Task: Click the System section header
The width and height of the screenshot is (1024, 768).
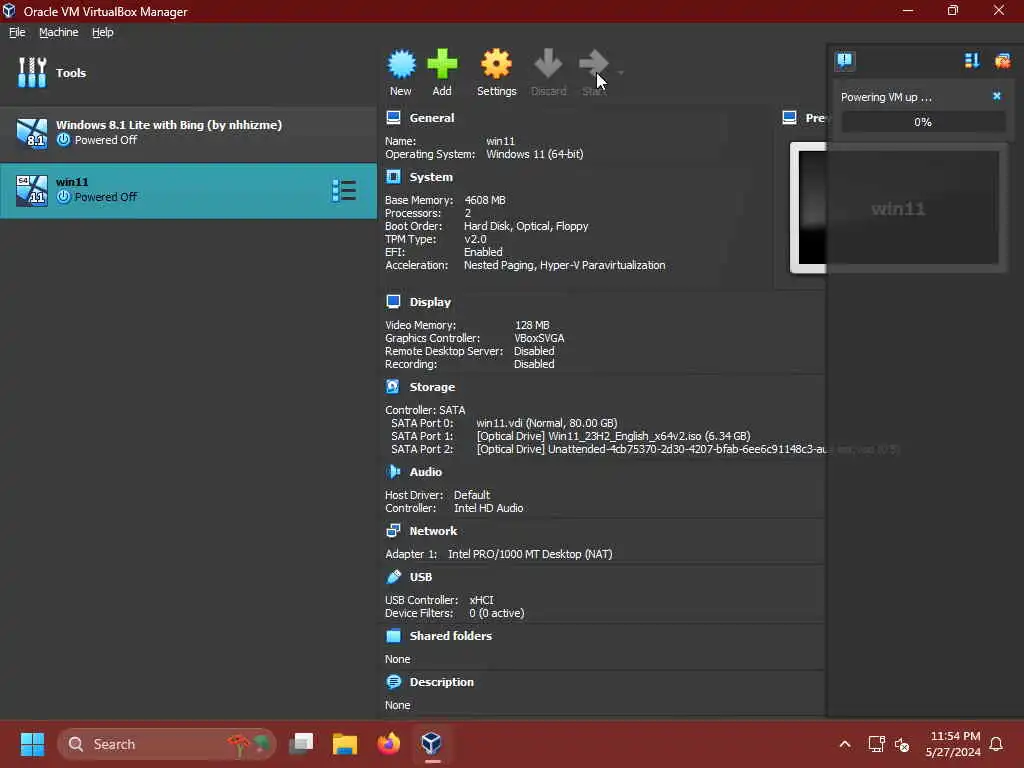Action: tap(431, 177)
